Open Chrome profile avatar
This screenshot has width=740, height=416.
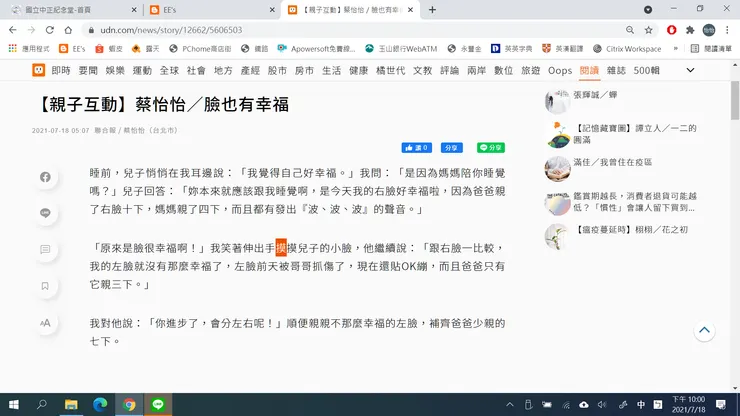pyautogui.click(x=709, y=30)
